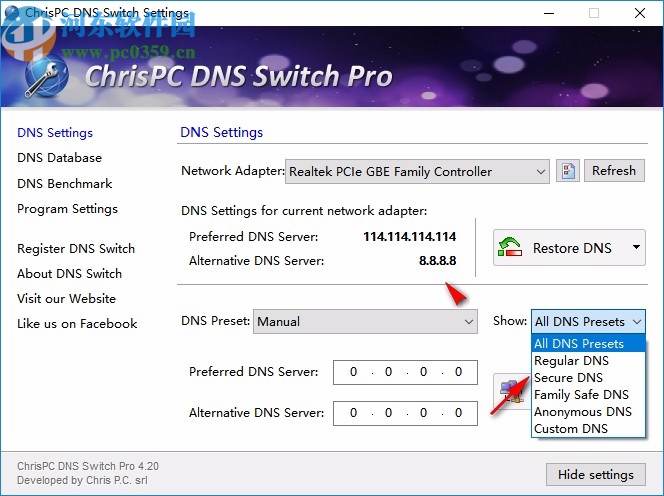Choose Secure DNS from the list

click(x=588, y=377)
